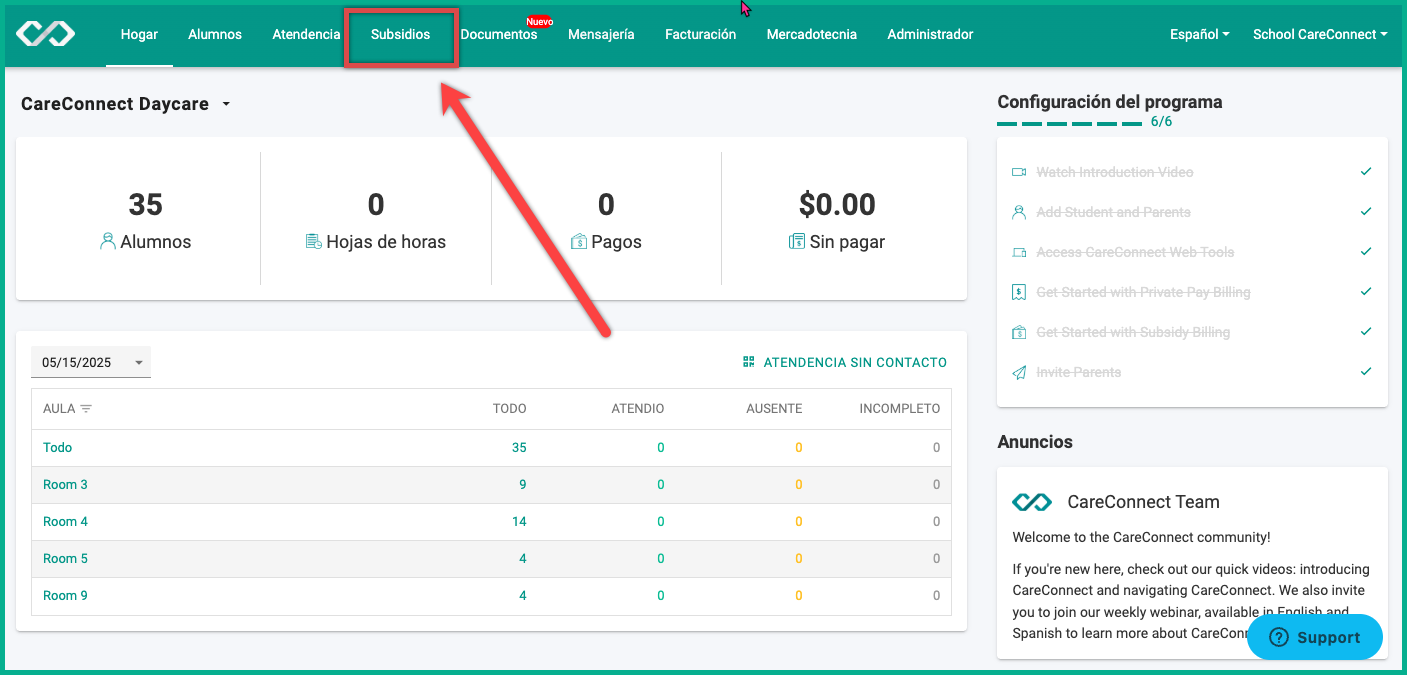Click the INCOMPLETO column header

click(900, 409)
